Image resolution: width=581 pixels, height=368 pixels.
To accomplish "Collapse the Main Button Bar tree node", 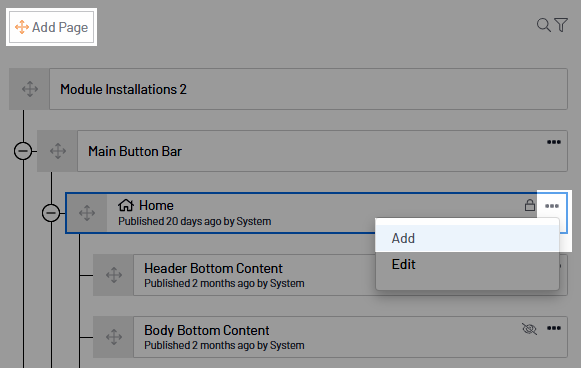I will pyautogui.click(x=23, y=151).
